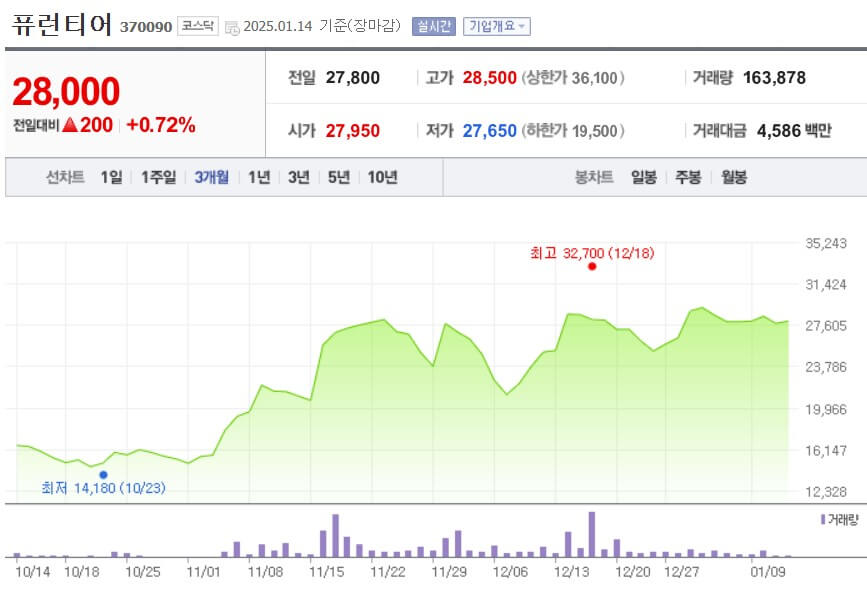Click the 12/13 date axis label
867x593 pixels.
click(571, 572)
